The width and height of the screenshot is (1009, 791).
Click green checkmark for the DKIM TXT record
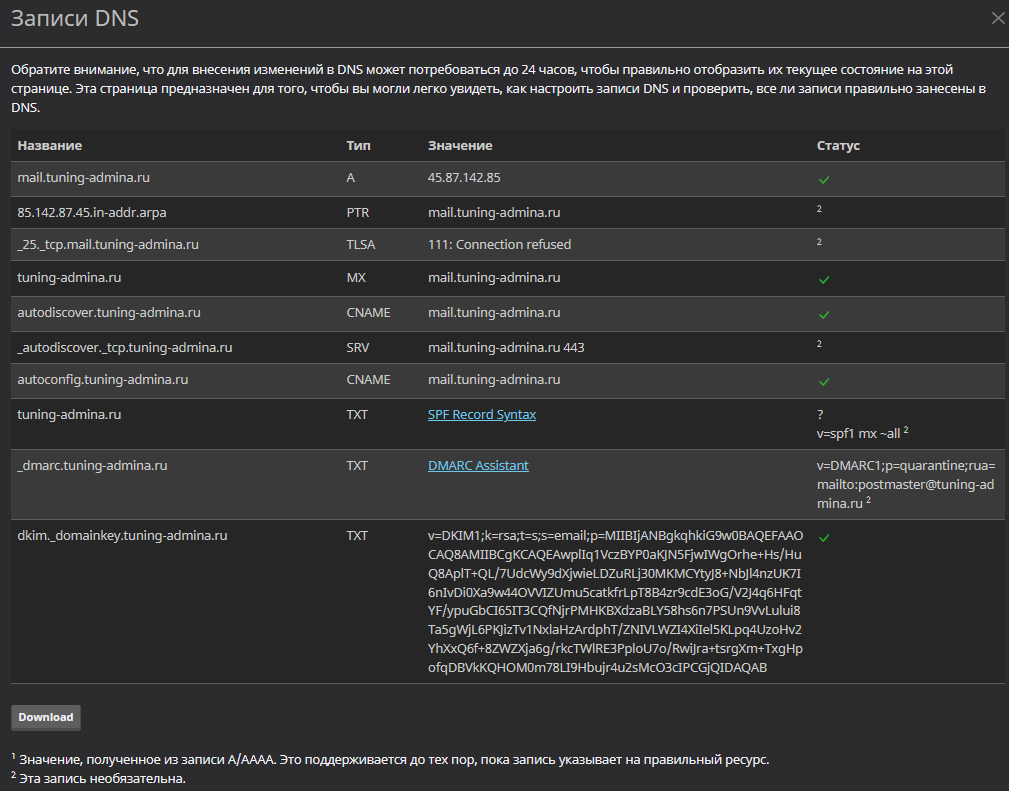point(824,537)
